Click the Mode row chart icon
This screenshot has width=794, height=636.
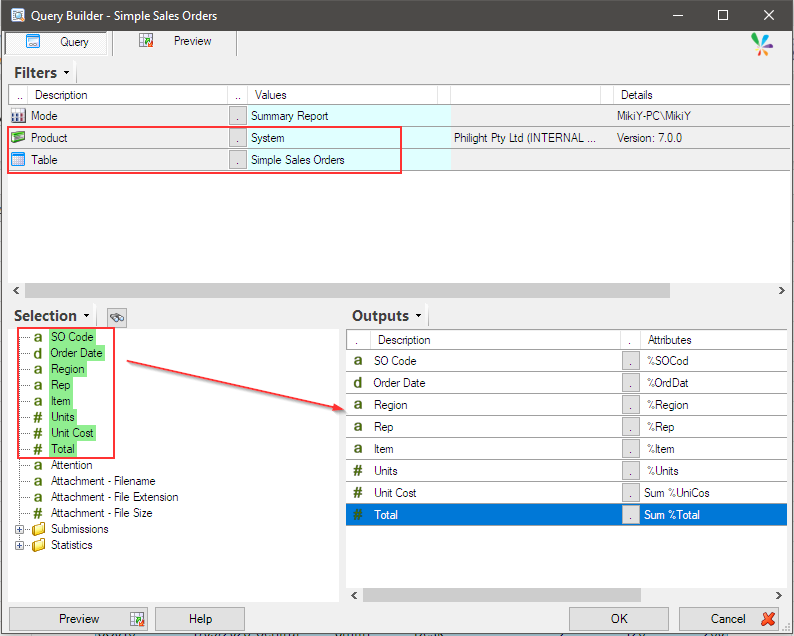tap(18, 116)
